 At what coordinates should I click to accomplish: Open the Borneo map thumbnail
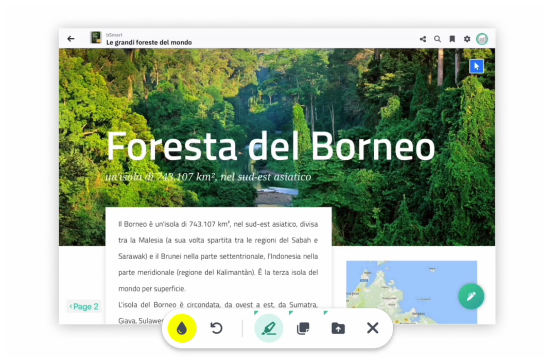(x=411, y=292)
